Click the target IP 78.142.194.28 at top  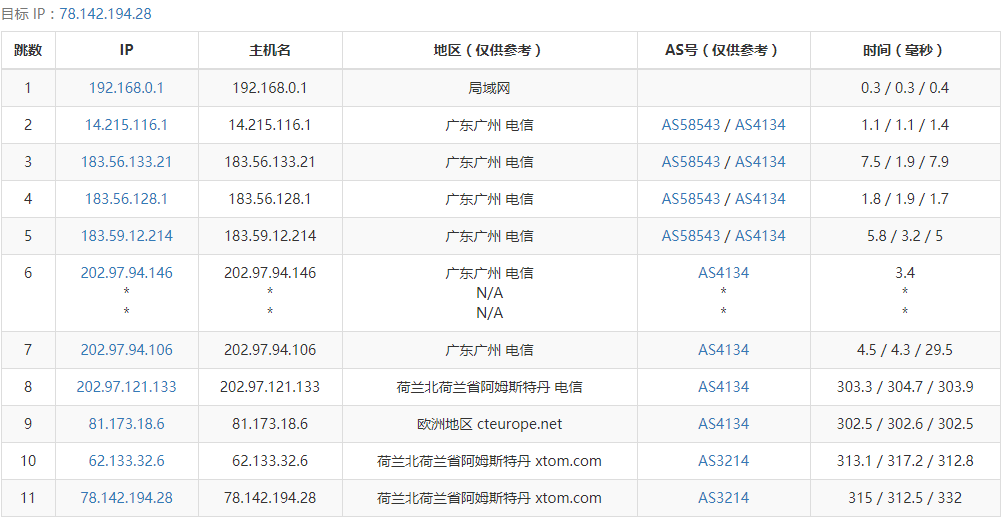click(x=106, y=14)
